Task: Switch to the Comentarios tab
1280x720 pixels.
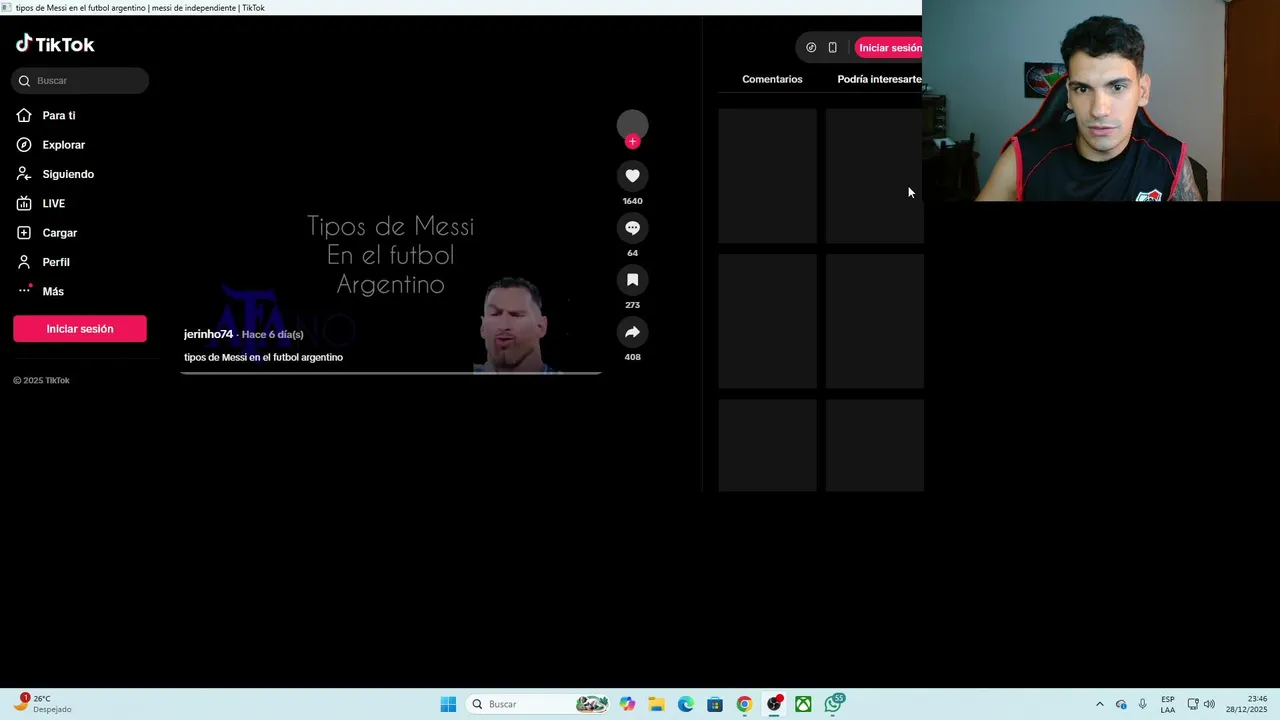Action: point(772,79)
